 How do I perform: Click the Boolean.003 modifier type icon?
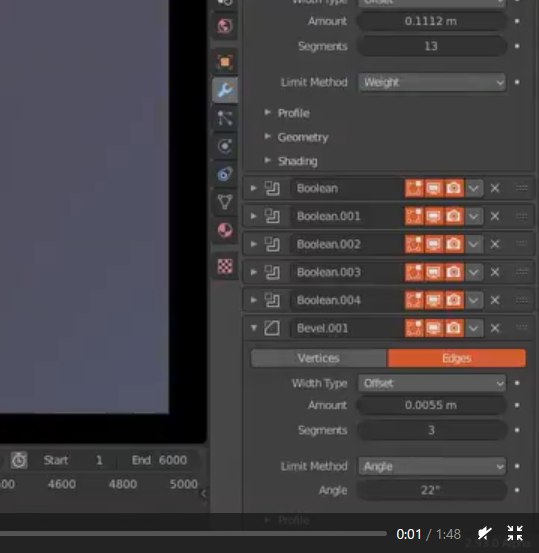(272, 272)
